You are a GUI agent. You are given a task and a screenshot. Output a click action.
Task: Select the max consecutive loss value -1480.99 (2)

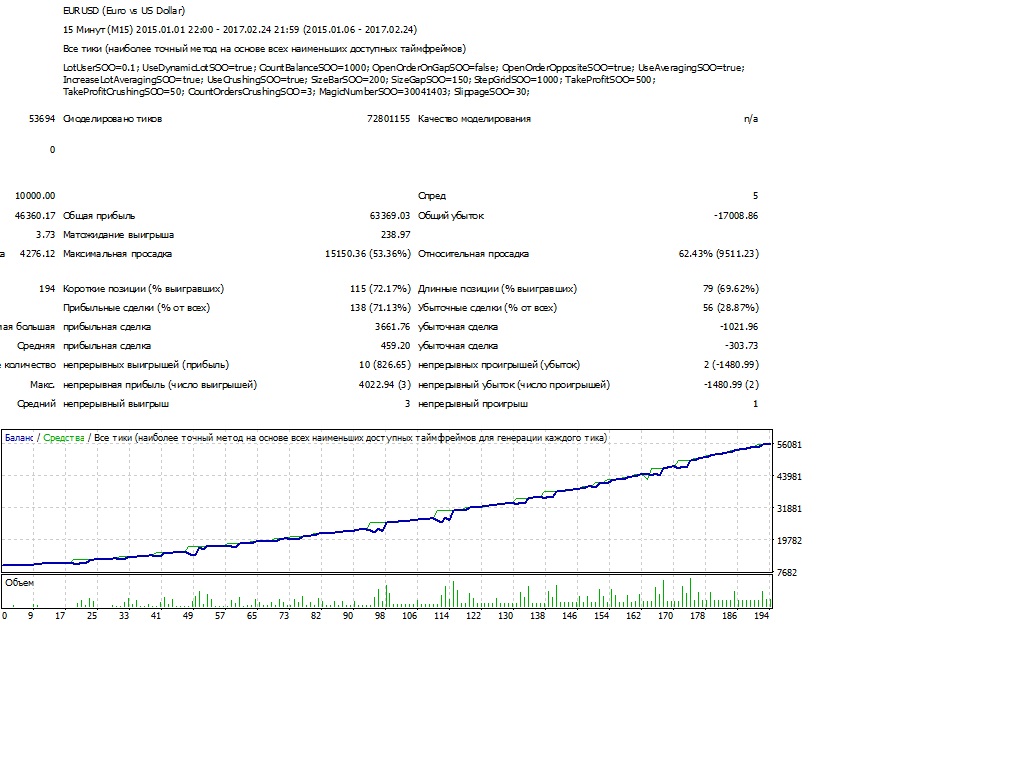pos(731,385)
